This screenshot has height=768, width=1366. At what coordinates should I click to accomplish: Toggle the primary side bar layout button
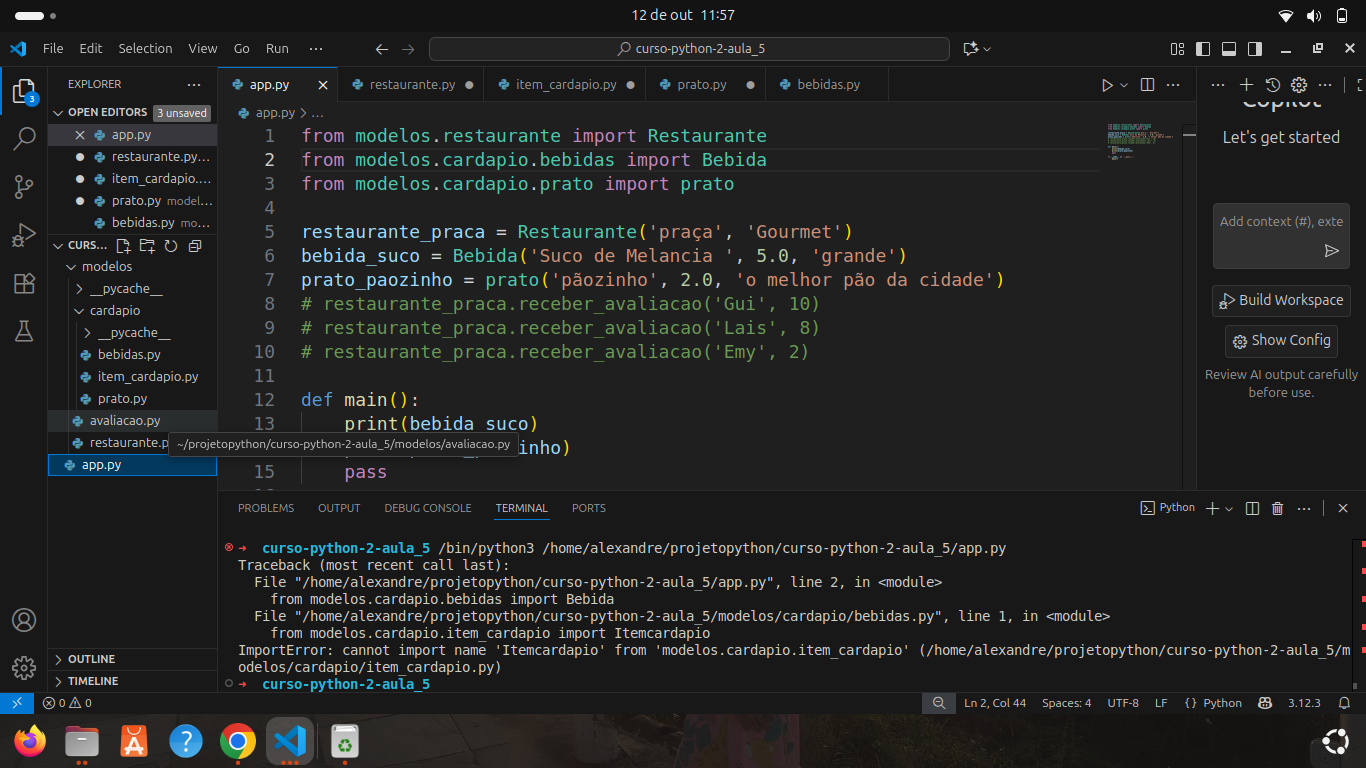1203,48
